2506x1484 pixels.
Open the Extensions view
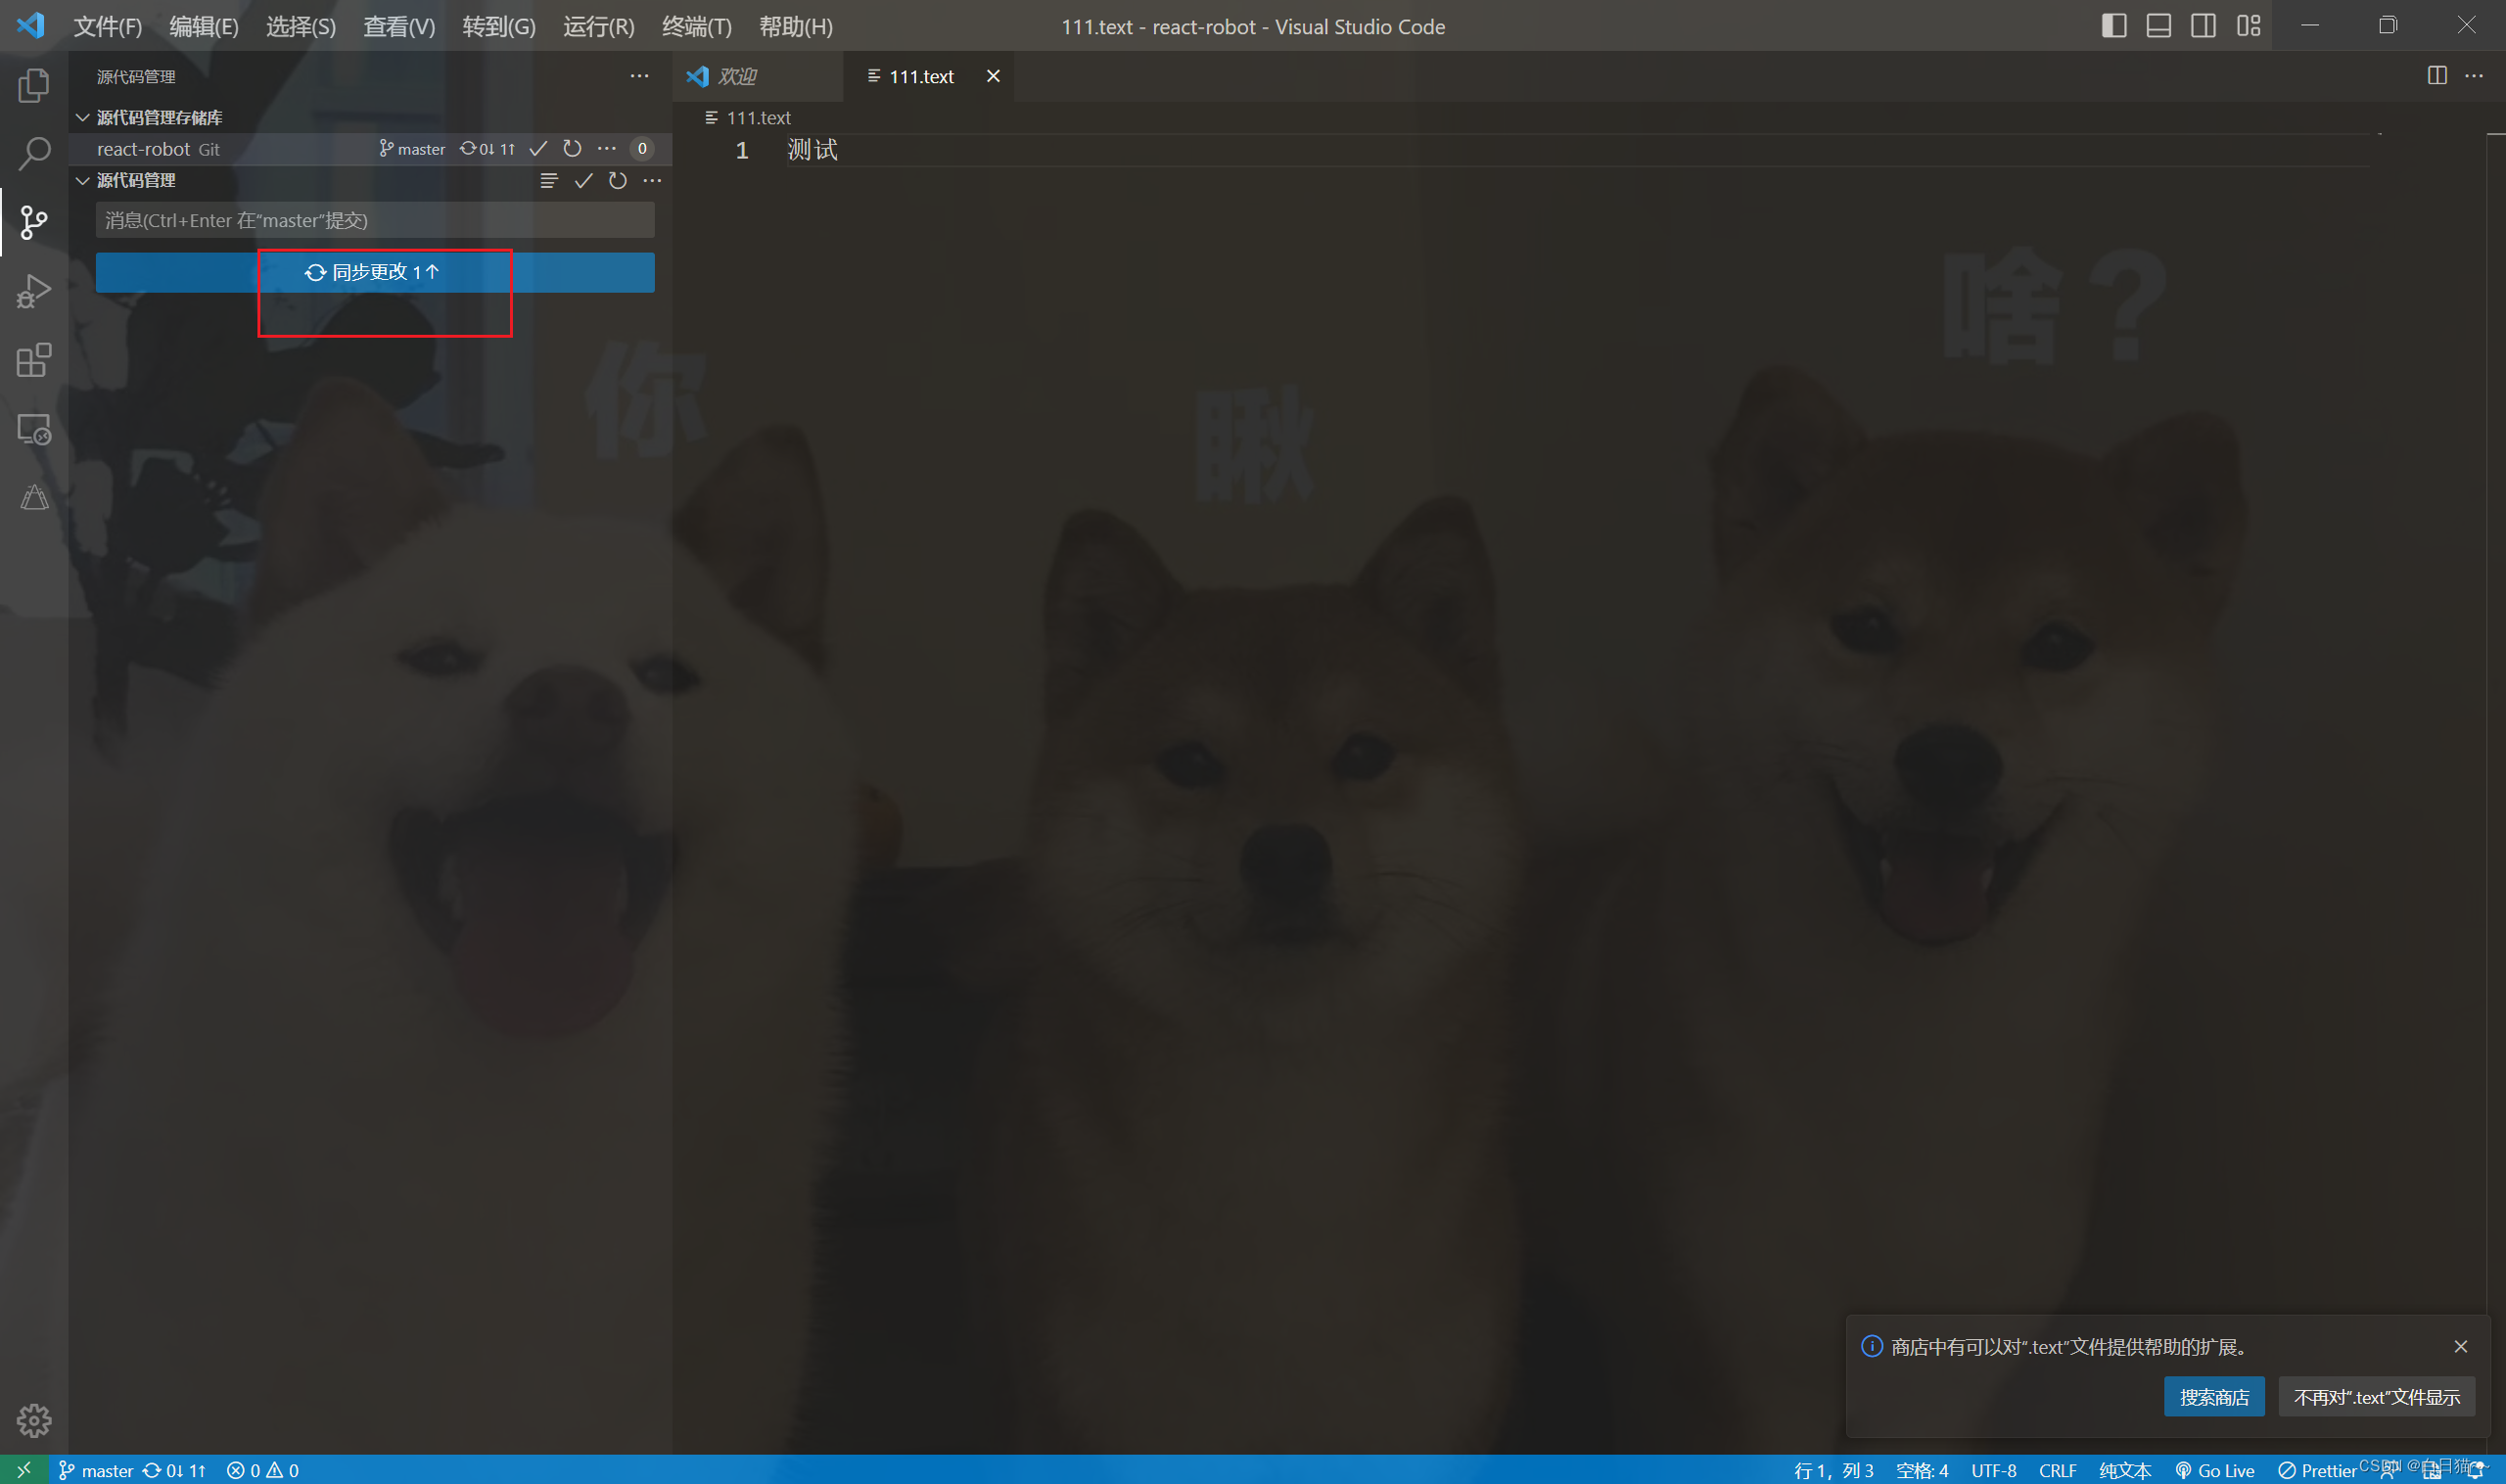pos(33,360)
